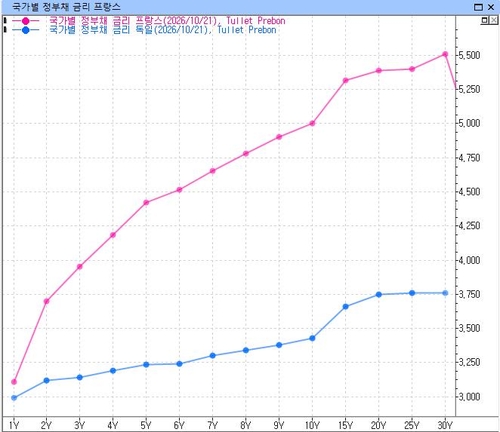Click the window title 국가별 정부채 금리 프랑스
The width and height of the screenshot is (500, 432).
click(66, 7)
